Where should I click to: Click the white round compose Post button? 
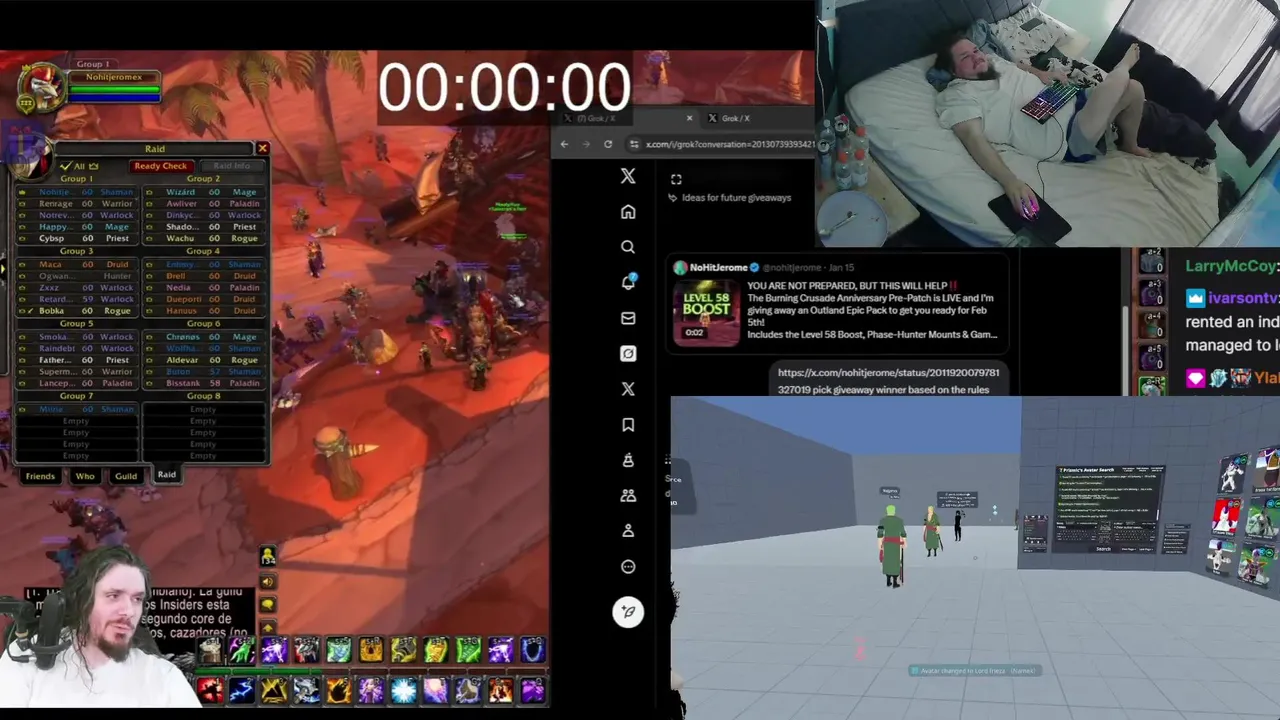point(628,612)
